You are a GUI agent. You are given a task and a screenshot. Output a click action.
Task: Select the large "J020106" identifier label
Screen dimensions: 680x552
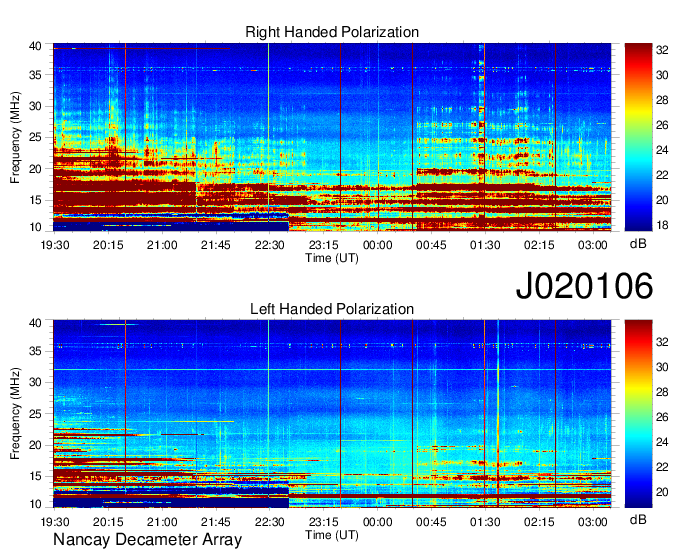click(584, 286)
